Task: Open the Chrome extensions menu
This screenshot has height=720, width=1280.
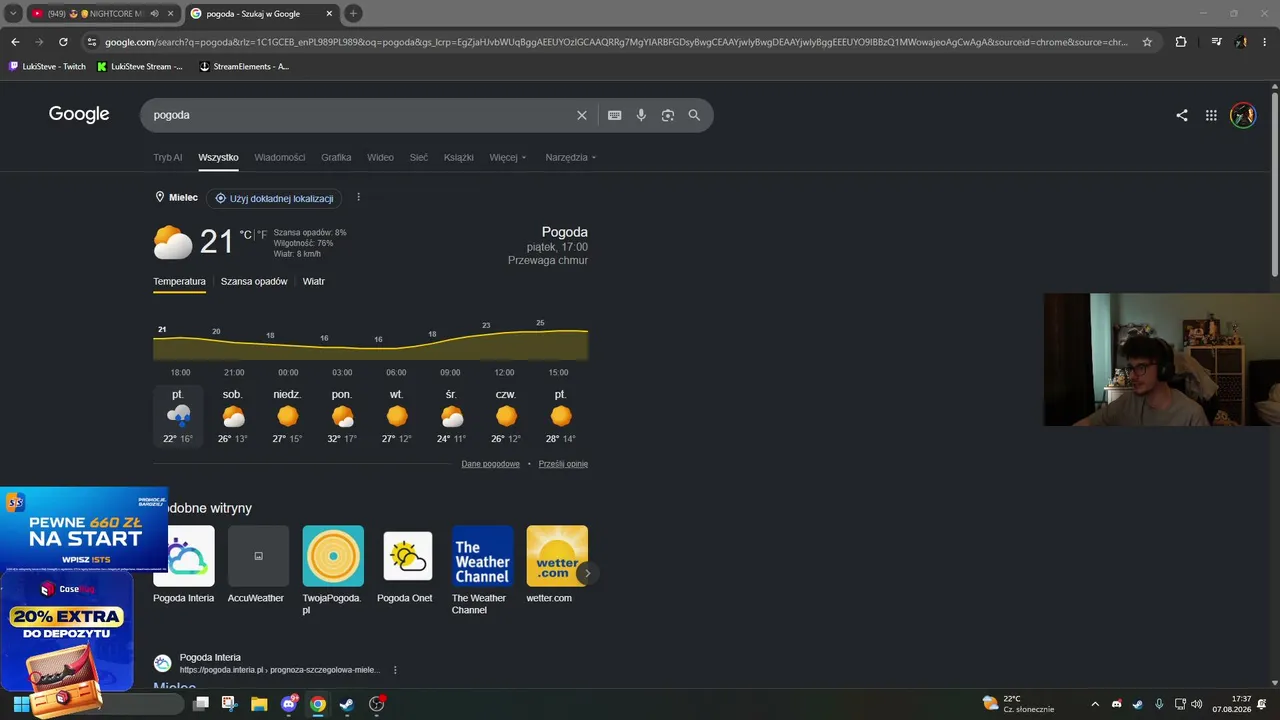Action: pyautogui.click(x=1181, y=42)
